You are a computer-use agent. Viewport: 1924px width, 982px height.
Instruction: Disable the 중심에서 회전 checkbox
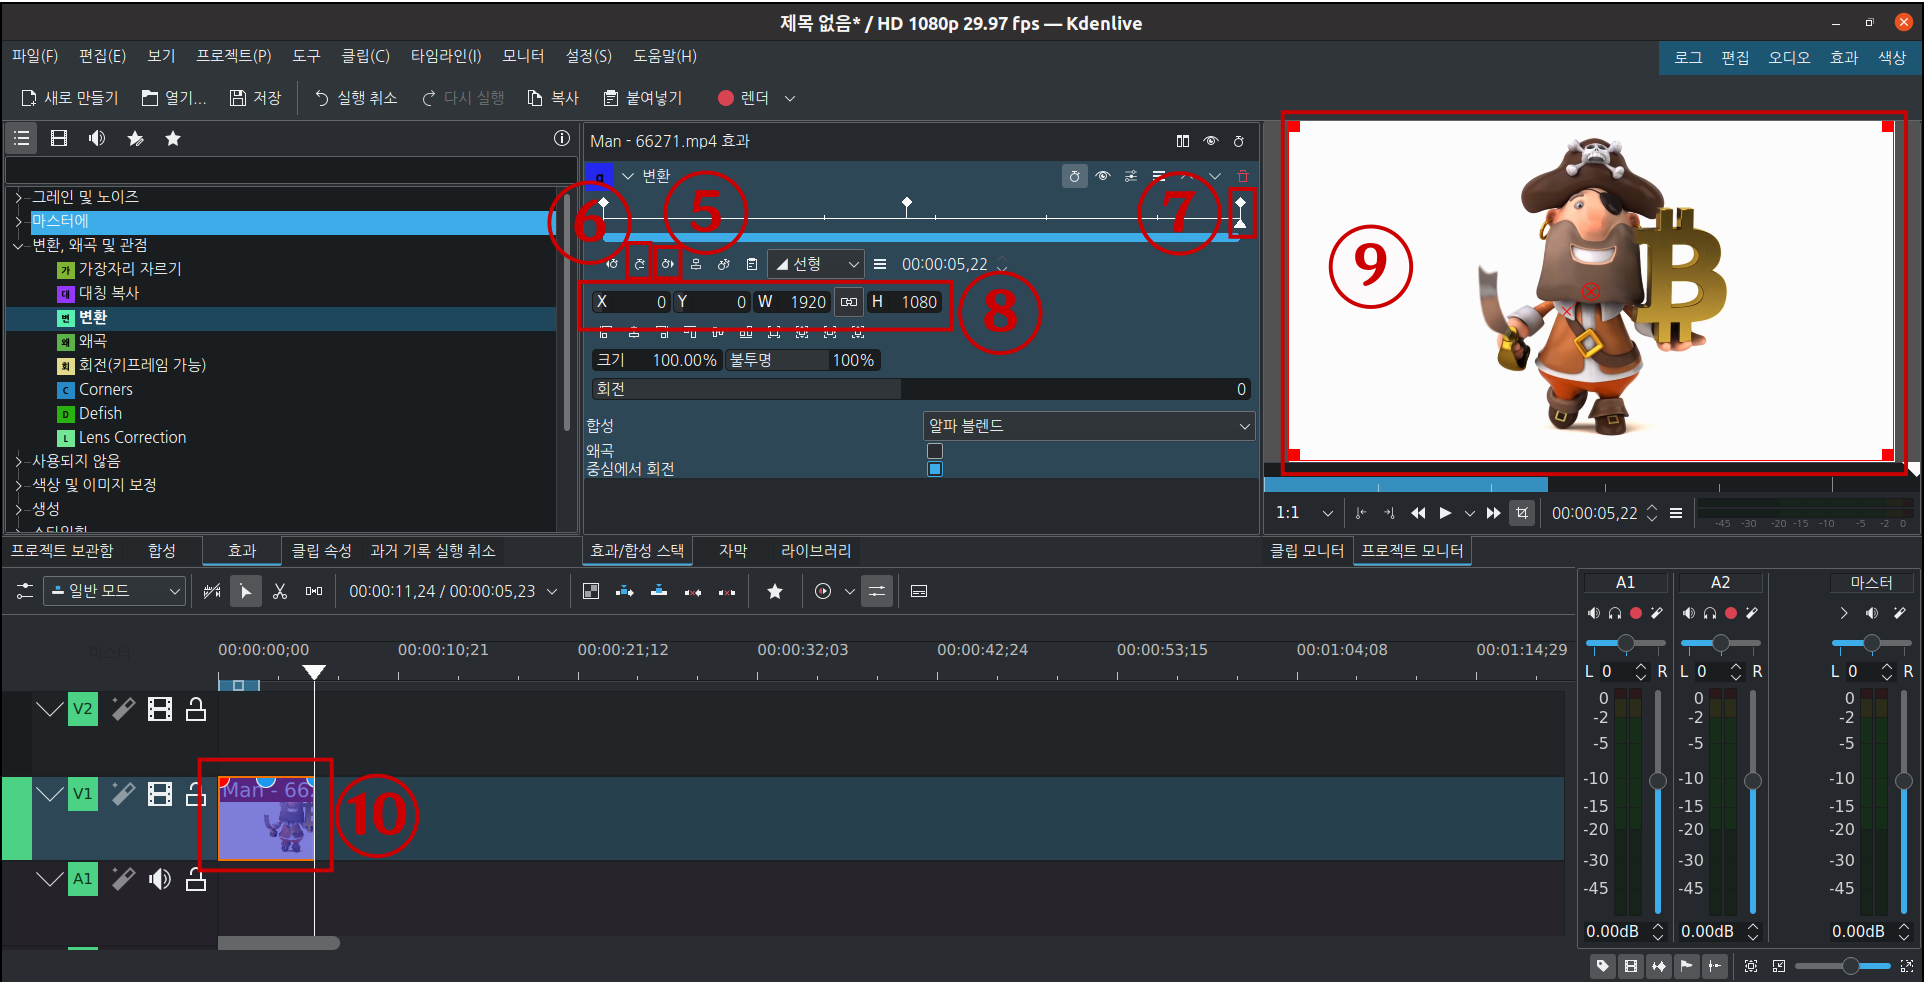(x=934, y=469)
